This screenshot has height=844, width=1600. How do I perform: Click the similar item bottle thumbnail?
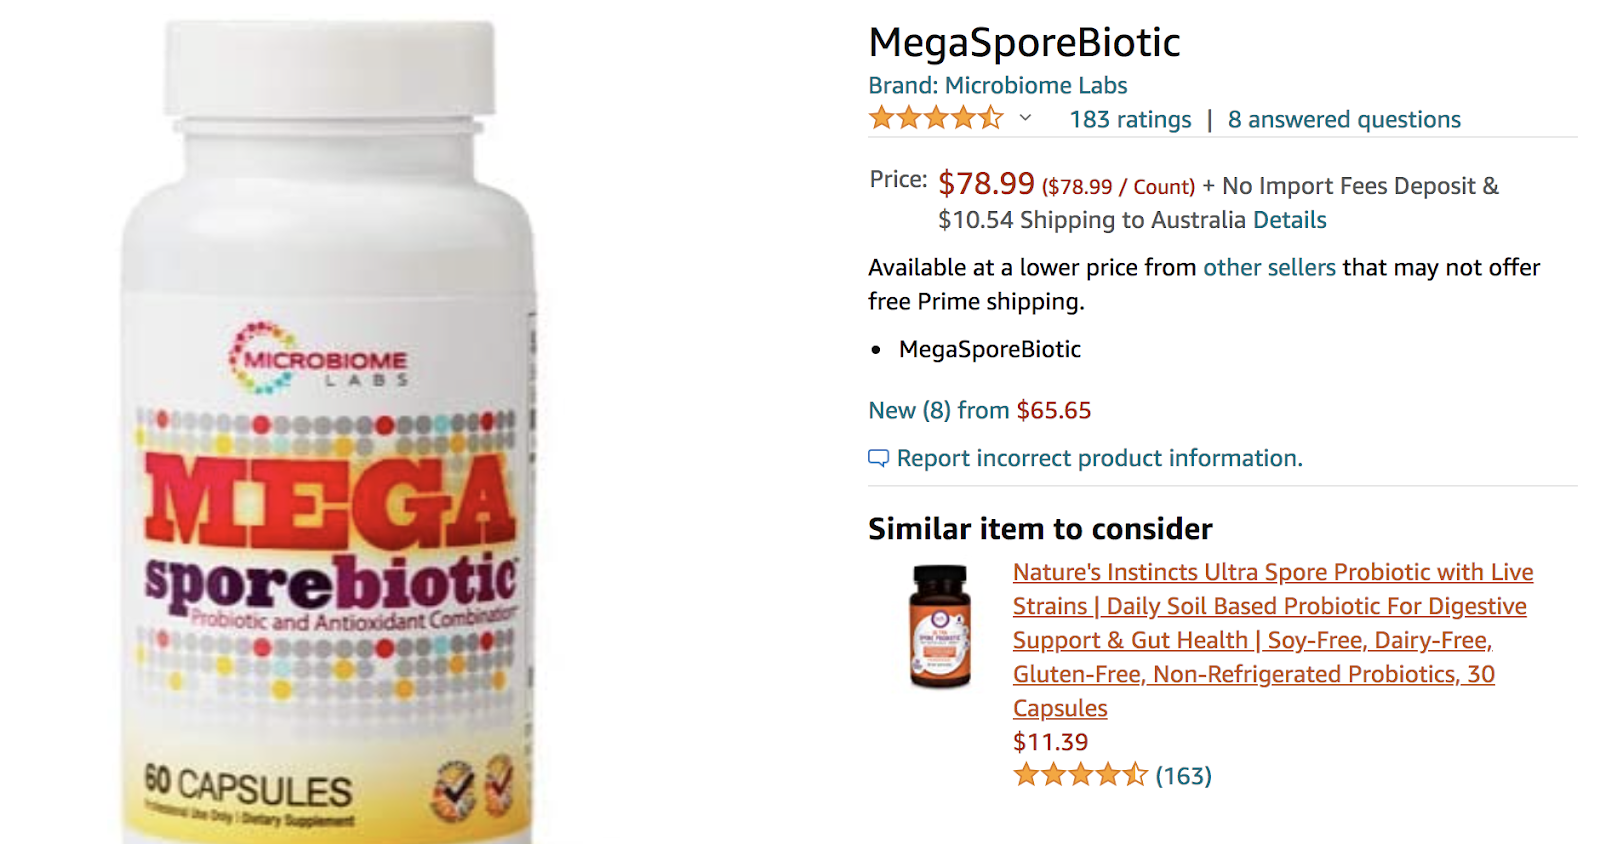[940, 627]
